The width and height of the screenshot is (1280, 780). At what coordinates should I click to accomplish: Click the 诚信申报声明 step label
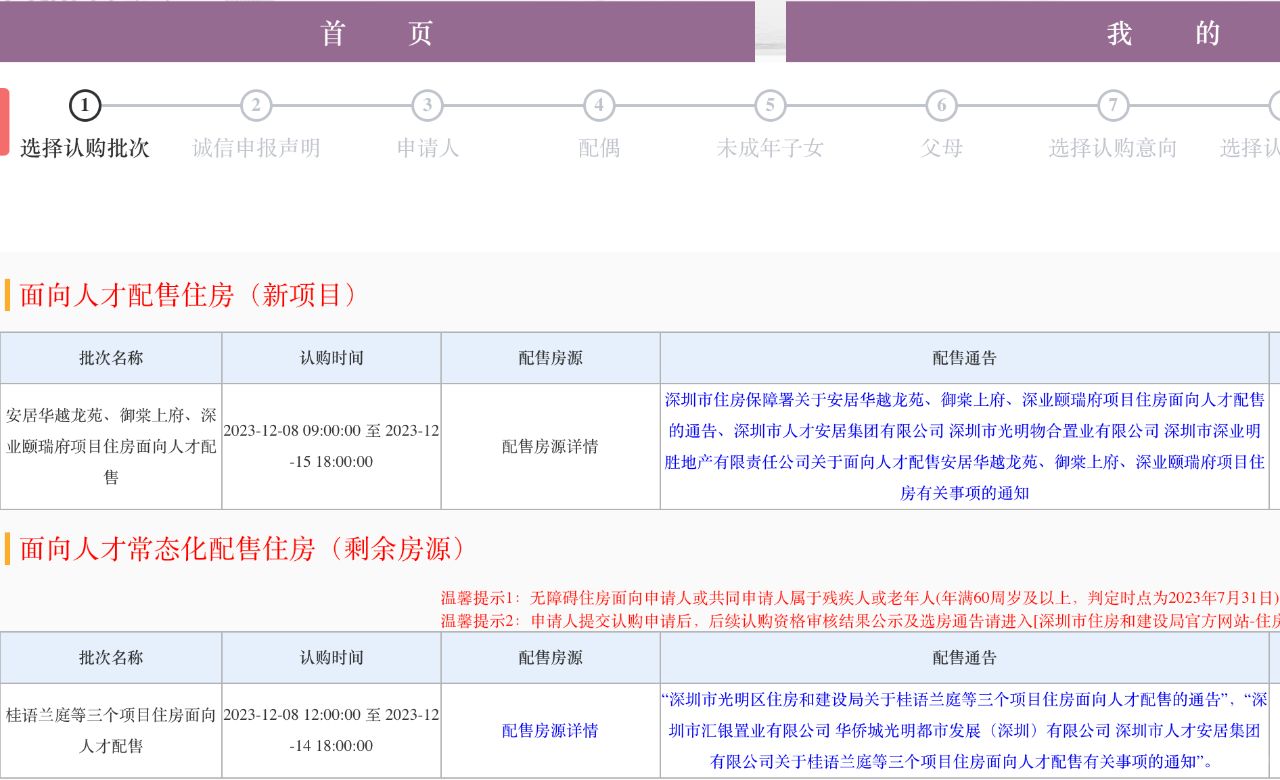click(x=256, y=148)
